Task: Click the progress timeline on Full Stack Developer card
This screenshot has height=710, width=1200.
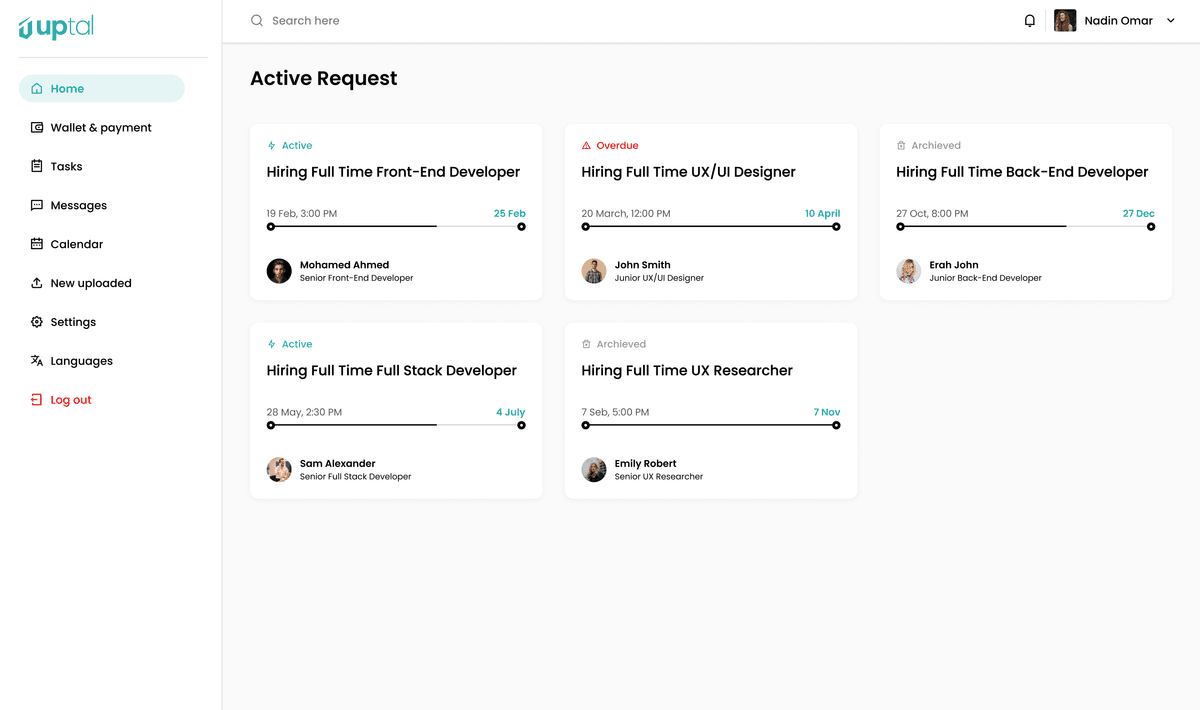Action: tap(395, 425)
